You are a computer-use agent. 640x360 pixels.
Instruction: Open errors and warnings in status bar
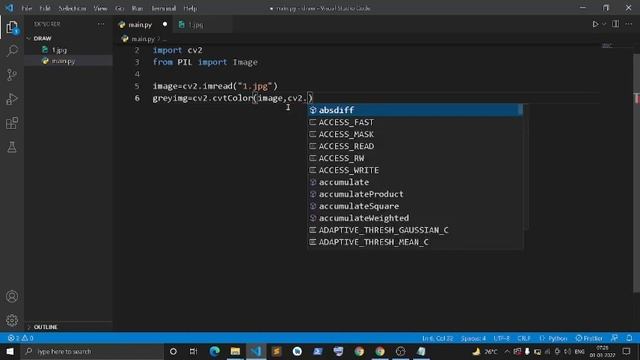point(20,338)
